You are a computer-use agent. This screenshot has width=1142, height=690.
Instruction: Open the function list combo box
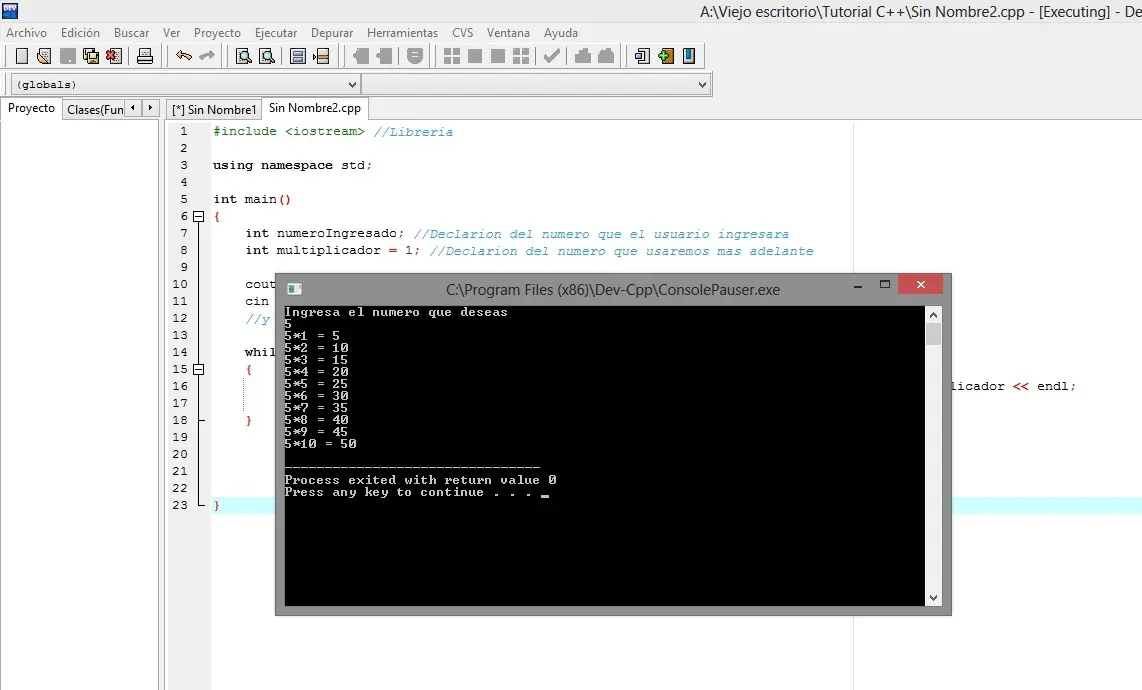(700, 84)
